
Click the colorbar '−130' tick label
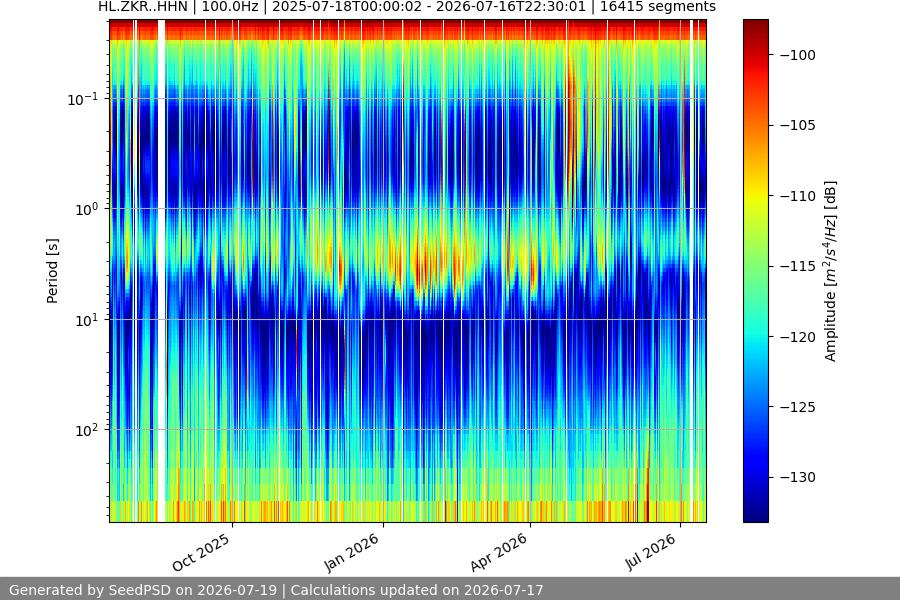click(798, 477)
